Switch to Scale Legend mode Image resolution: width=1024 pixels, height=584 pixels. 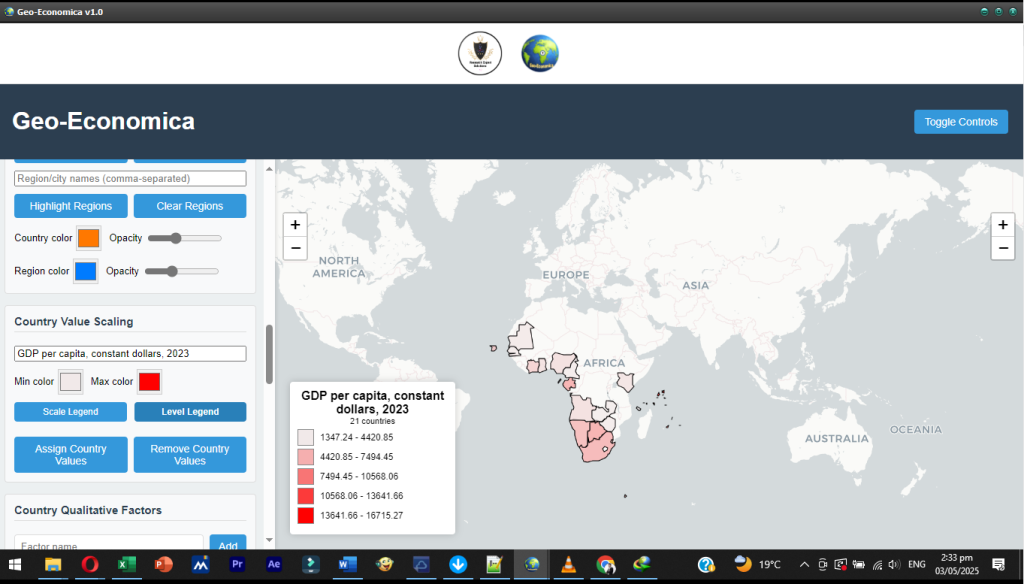click(70, 412)
